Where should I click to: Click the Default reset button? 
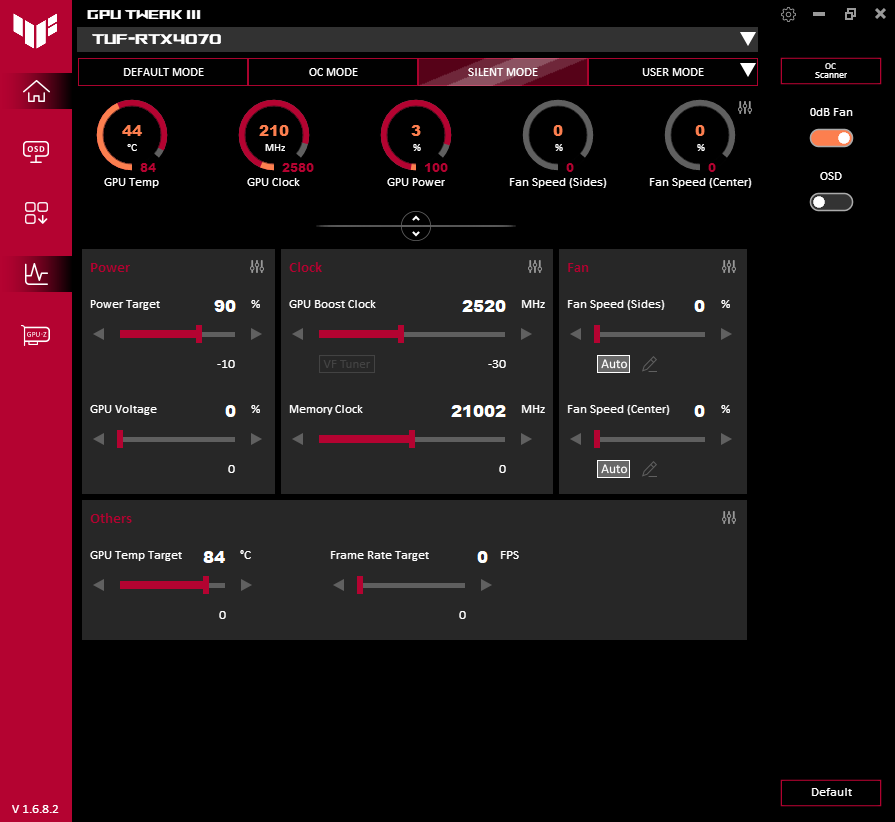click(831, 792)
